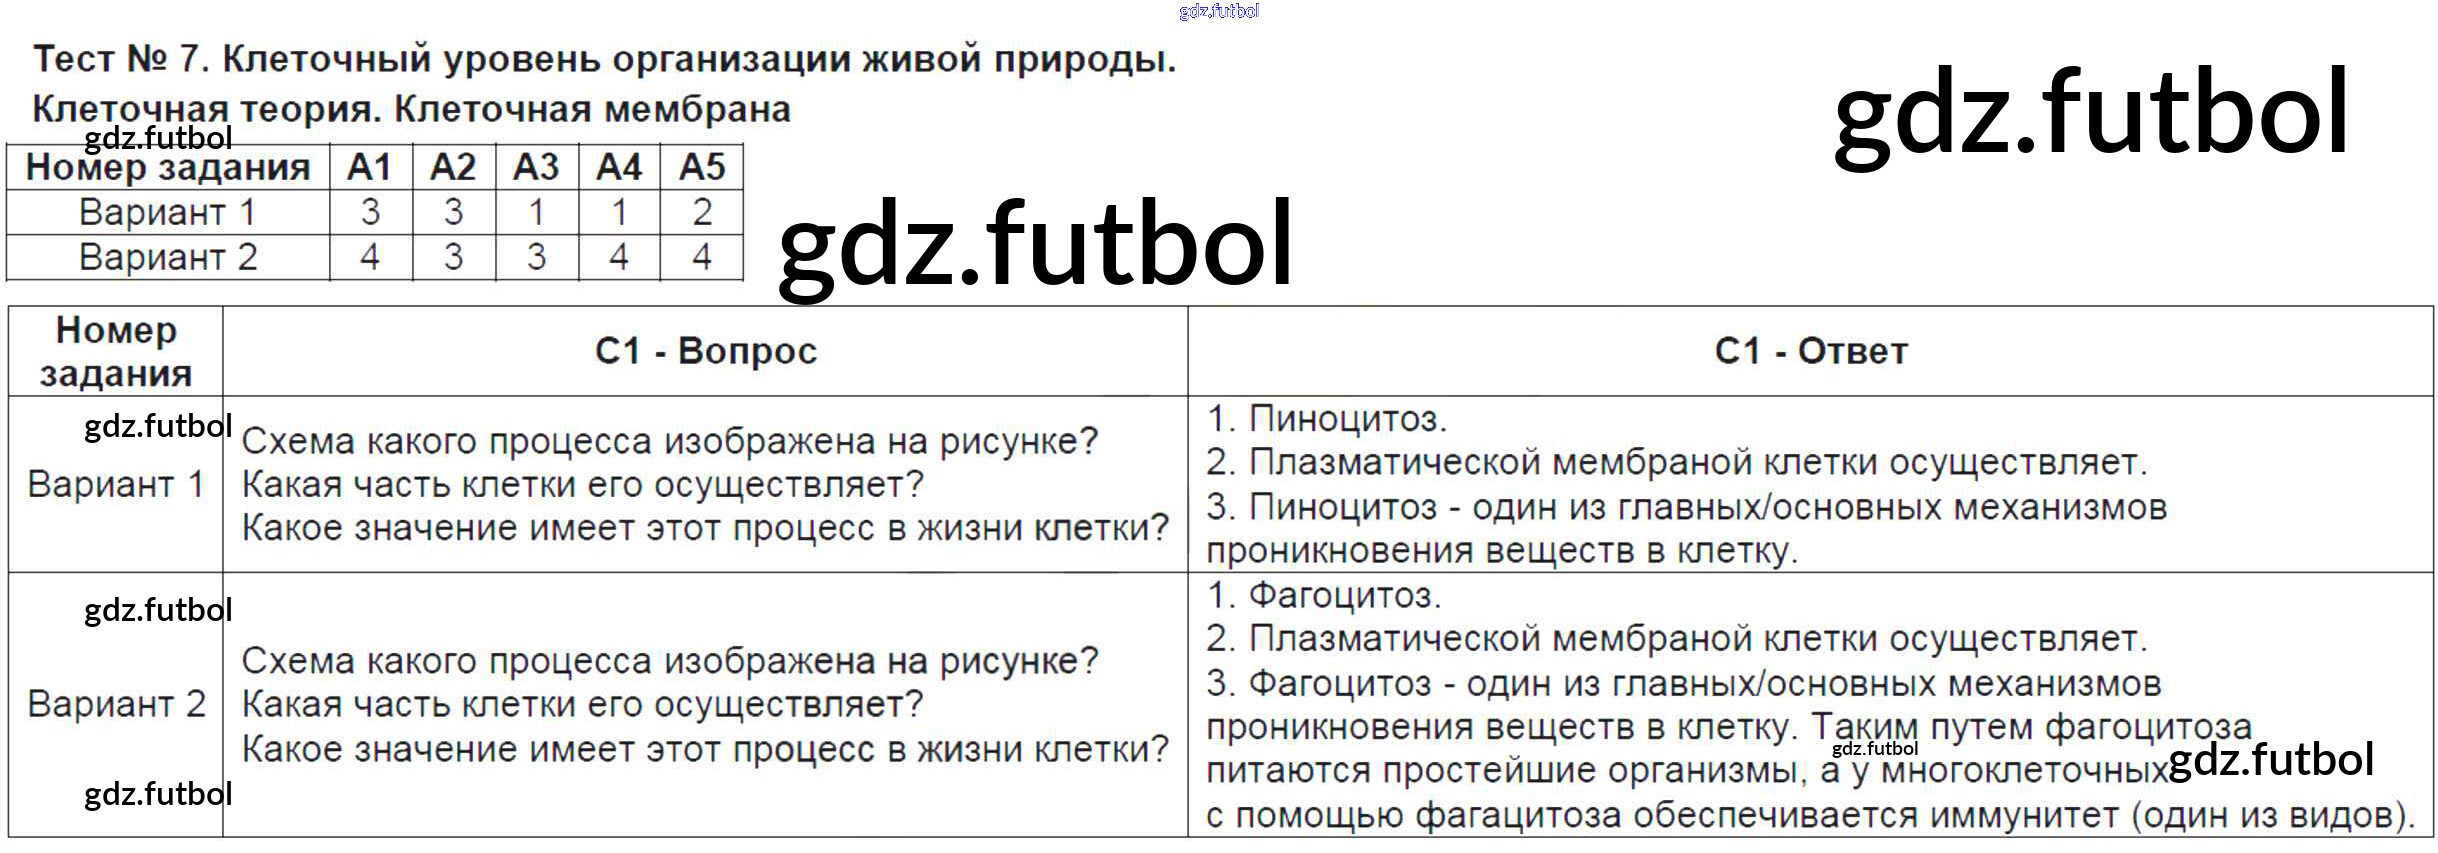Click the '1. Фагоцитоз.' answer line
This screenshot has width=2438, height=853.
pos(1323,596)
